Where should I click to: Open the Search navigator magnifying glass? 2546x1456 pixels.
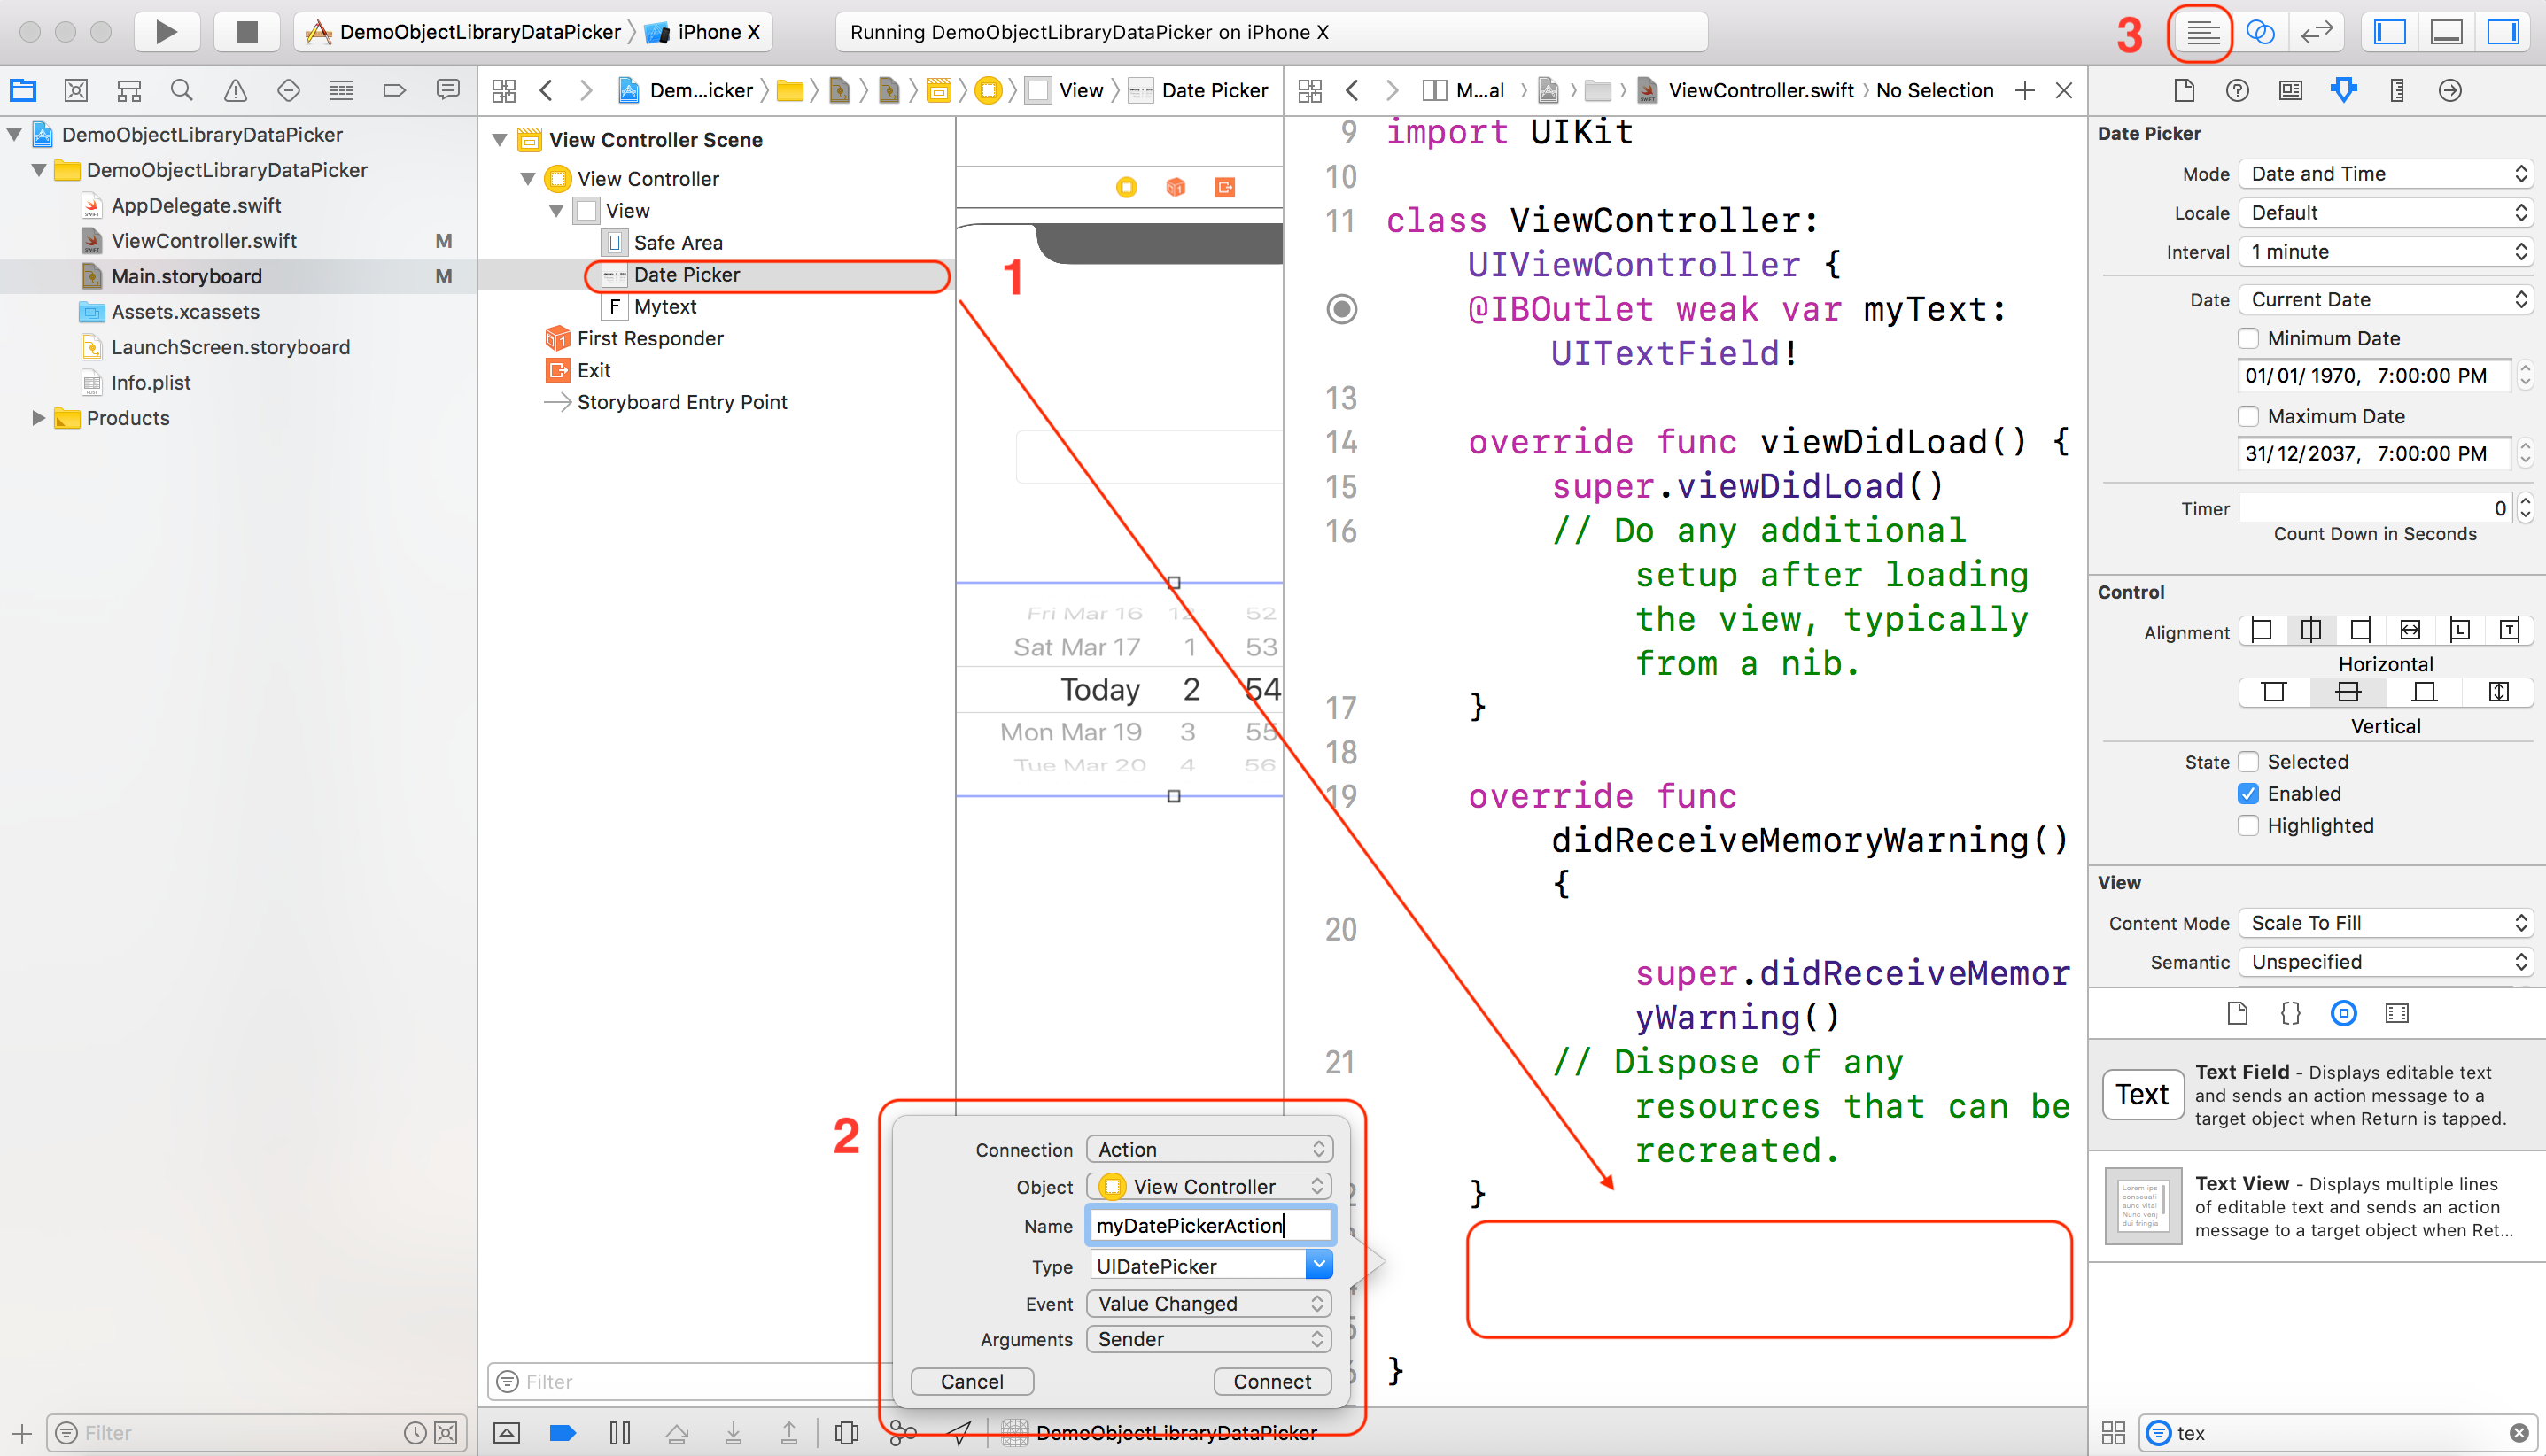point(181,90)
